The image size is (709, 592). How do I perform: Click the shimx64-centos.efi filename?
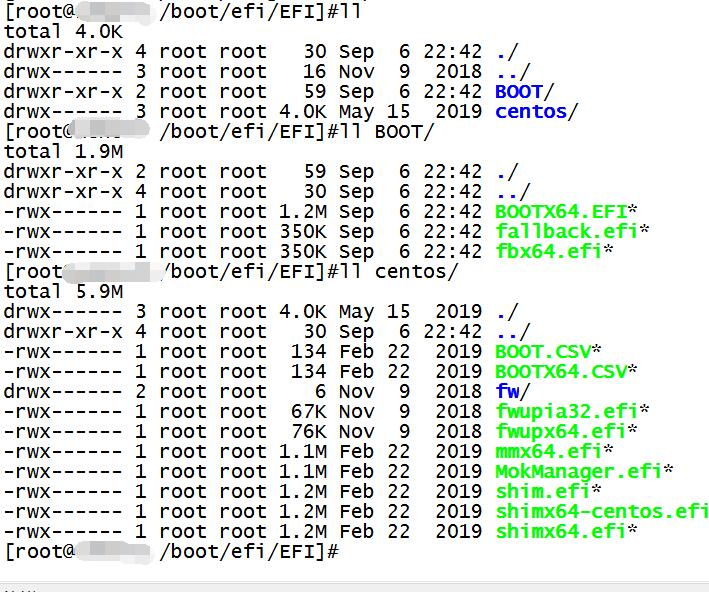pyautogui.click(x=602, y=511)
